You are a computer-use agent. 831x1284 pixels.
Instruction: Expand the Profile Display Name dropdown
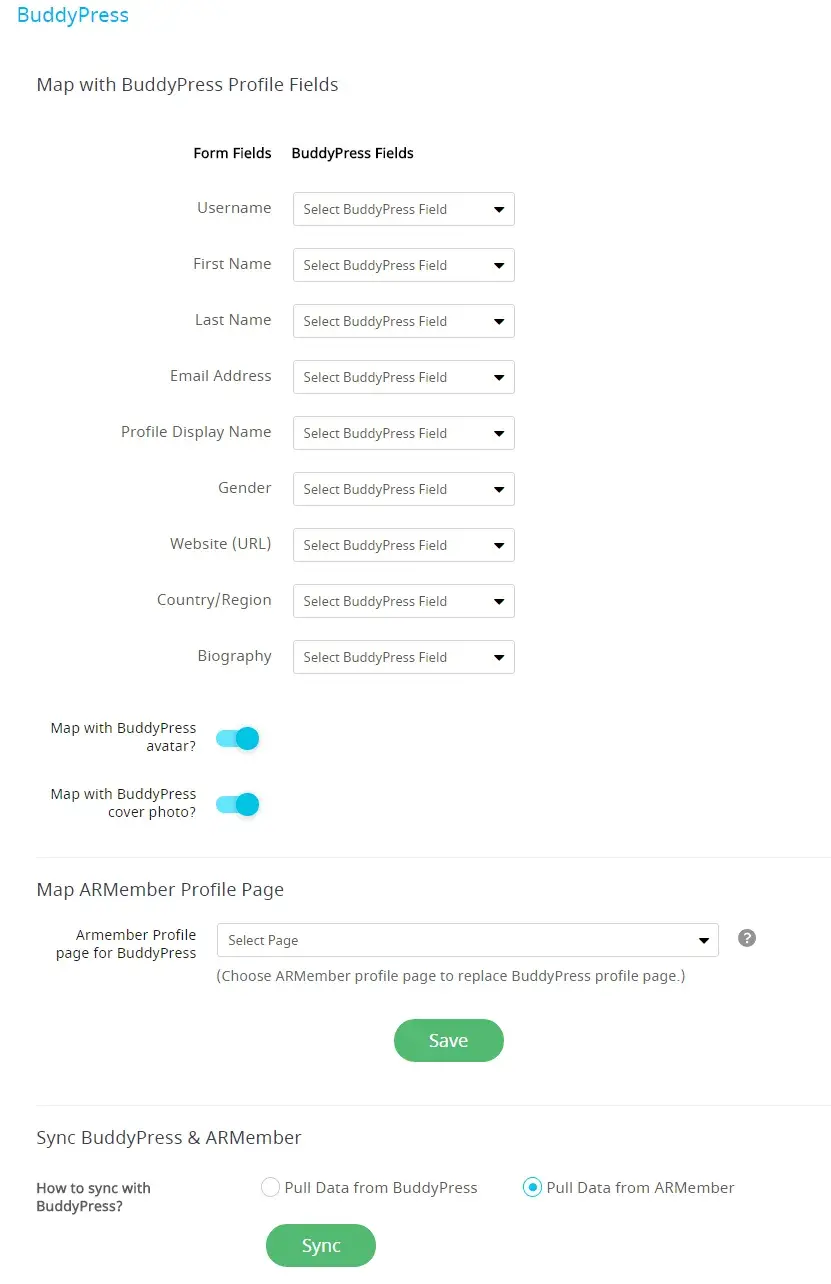pos(403,433)
